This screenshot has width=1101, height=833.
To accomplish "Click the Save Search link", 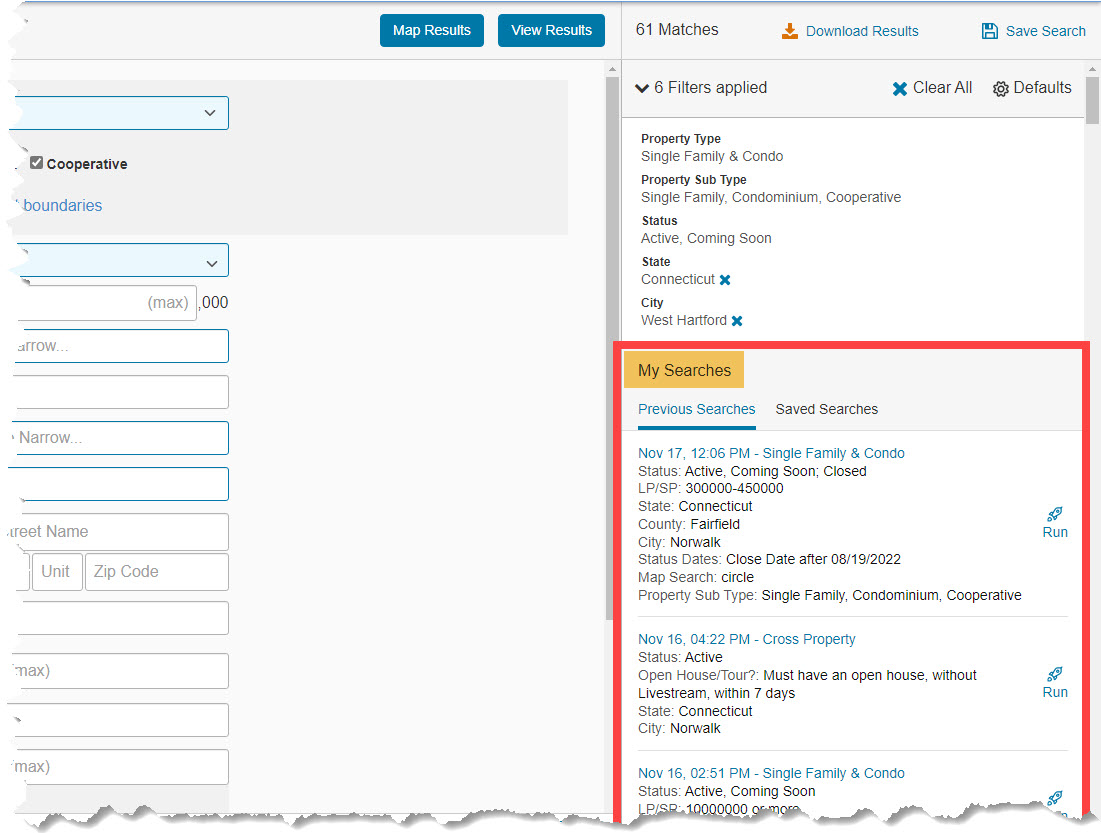I will [1046, 31].
